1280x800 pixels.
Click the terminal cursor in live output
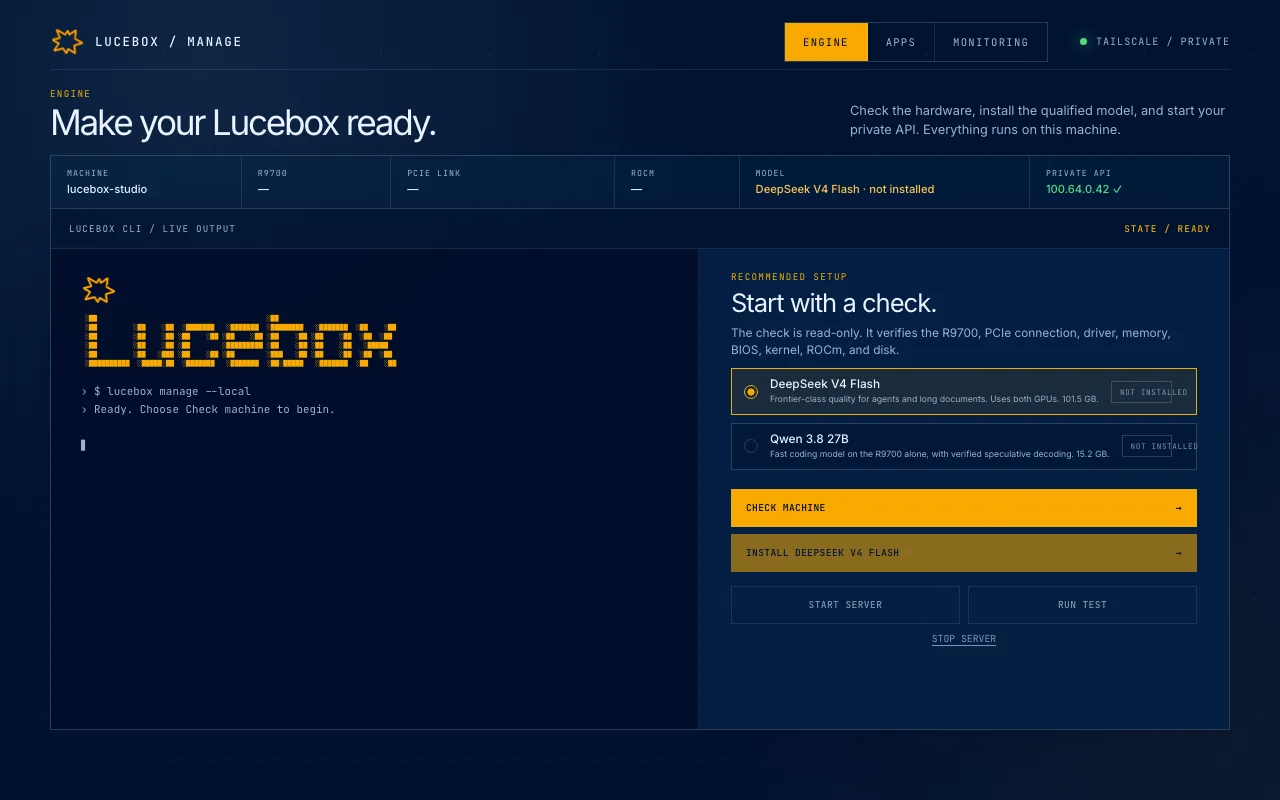83,445
